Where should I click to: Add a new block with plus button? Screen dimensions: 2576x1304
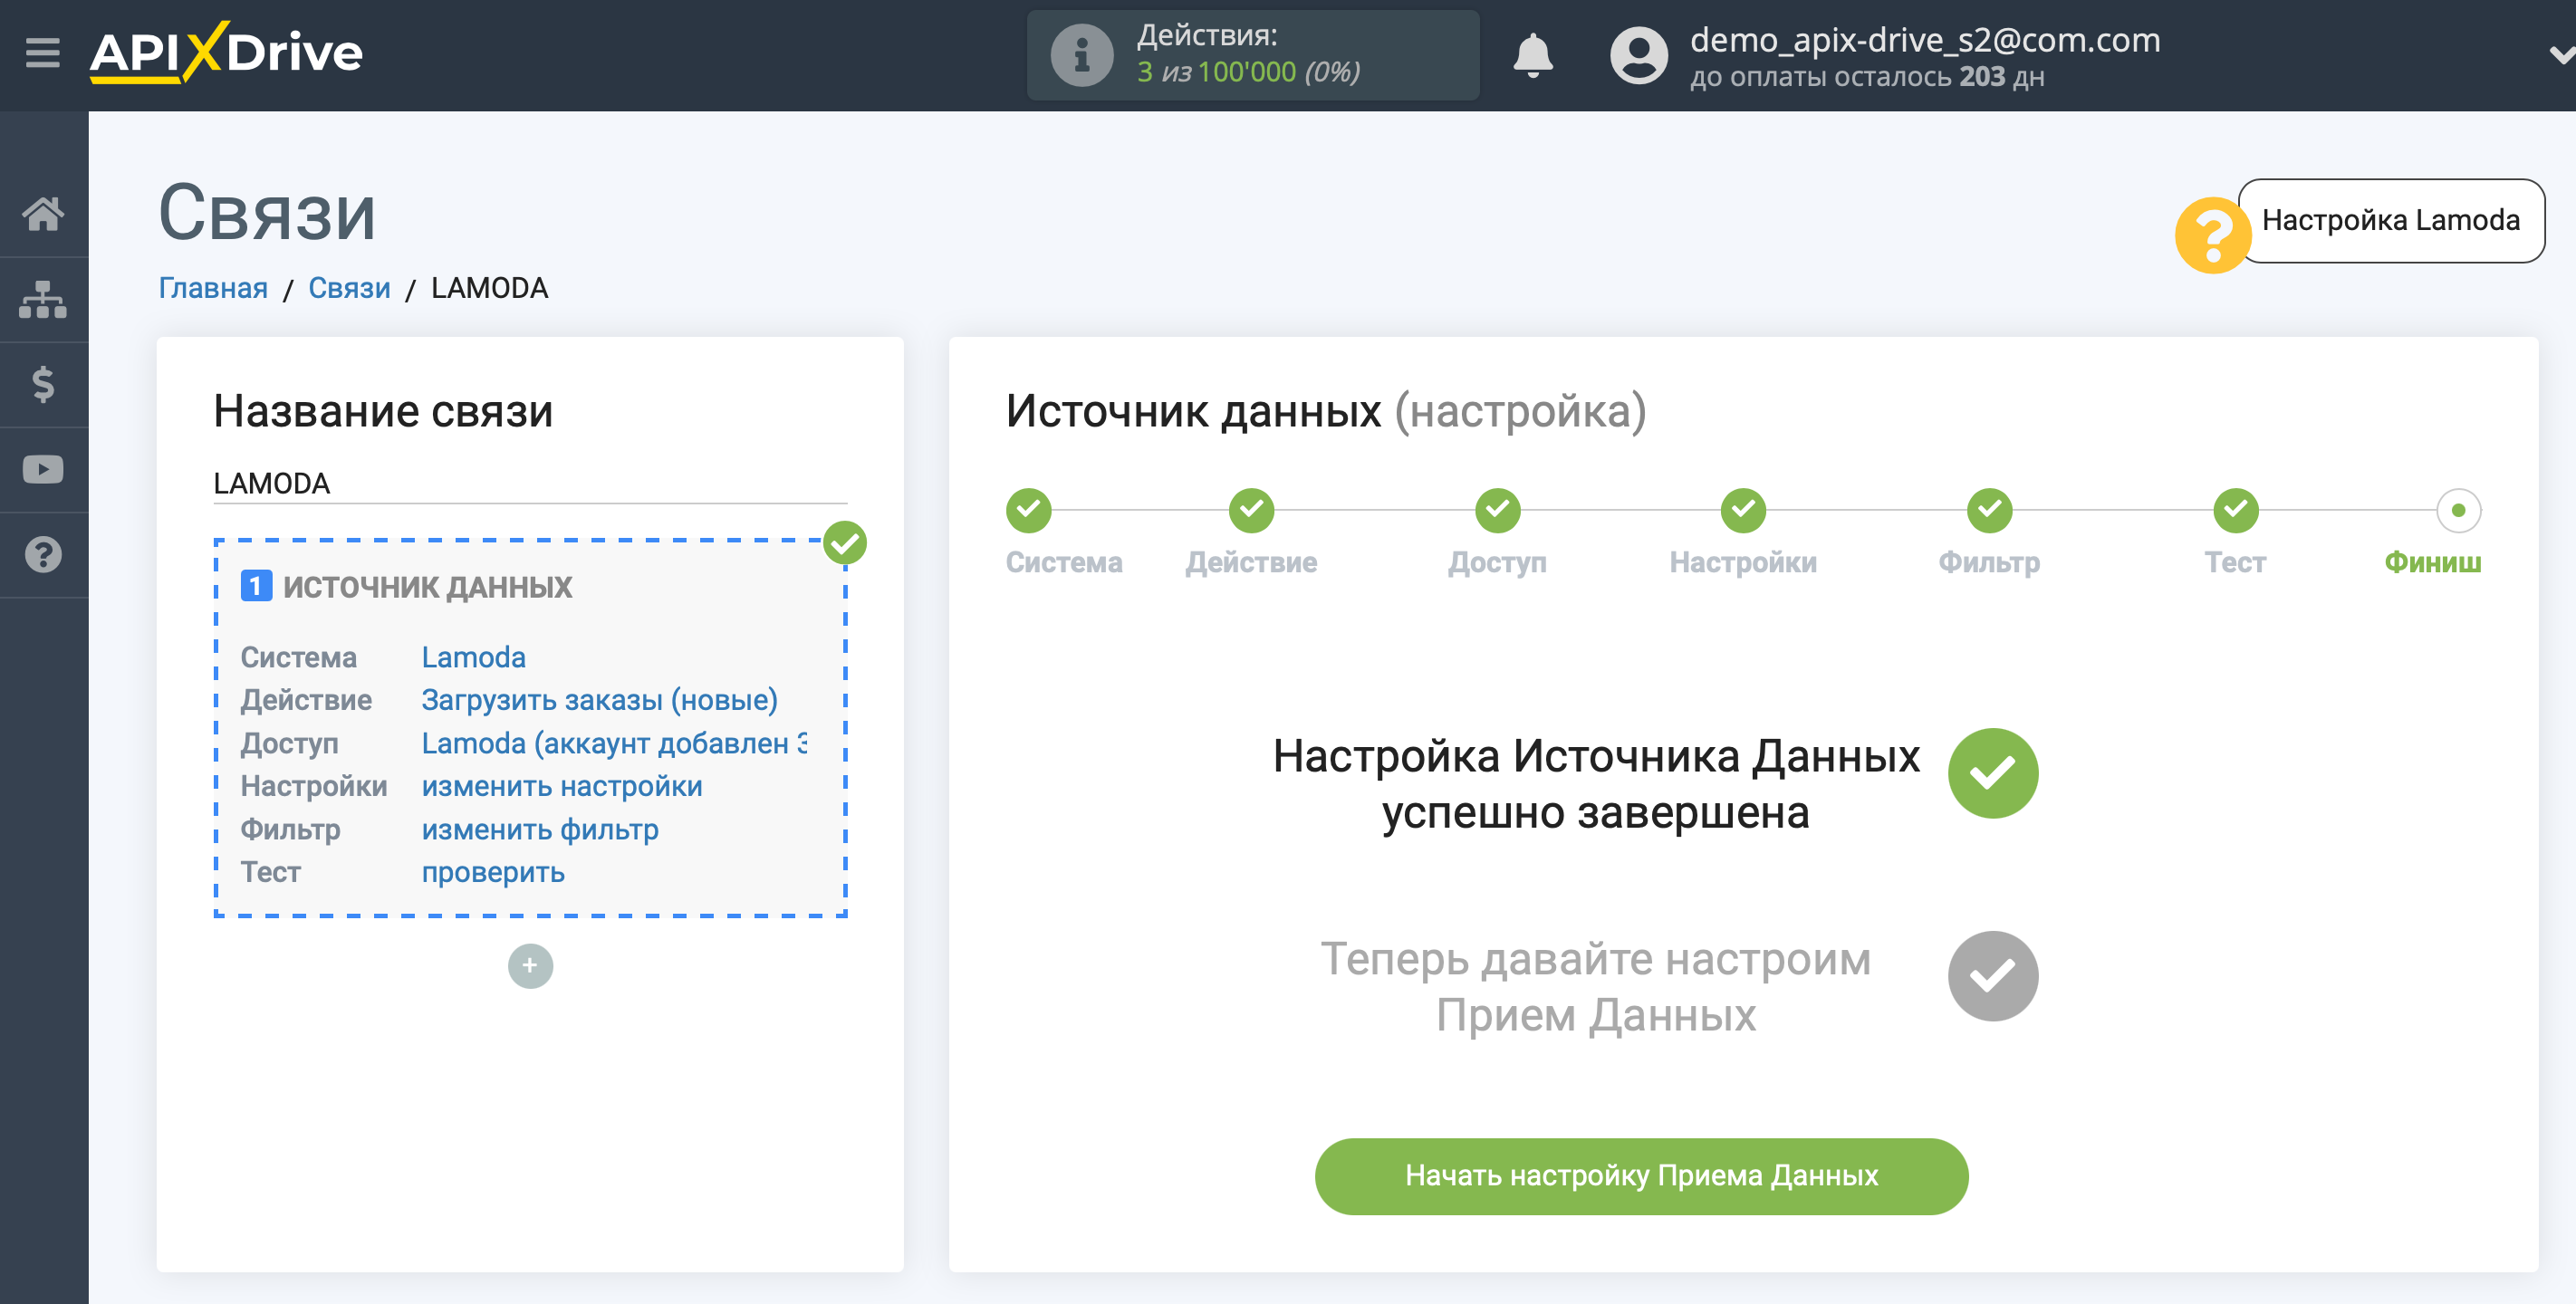530,966
